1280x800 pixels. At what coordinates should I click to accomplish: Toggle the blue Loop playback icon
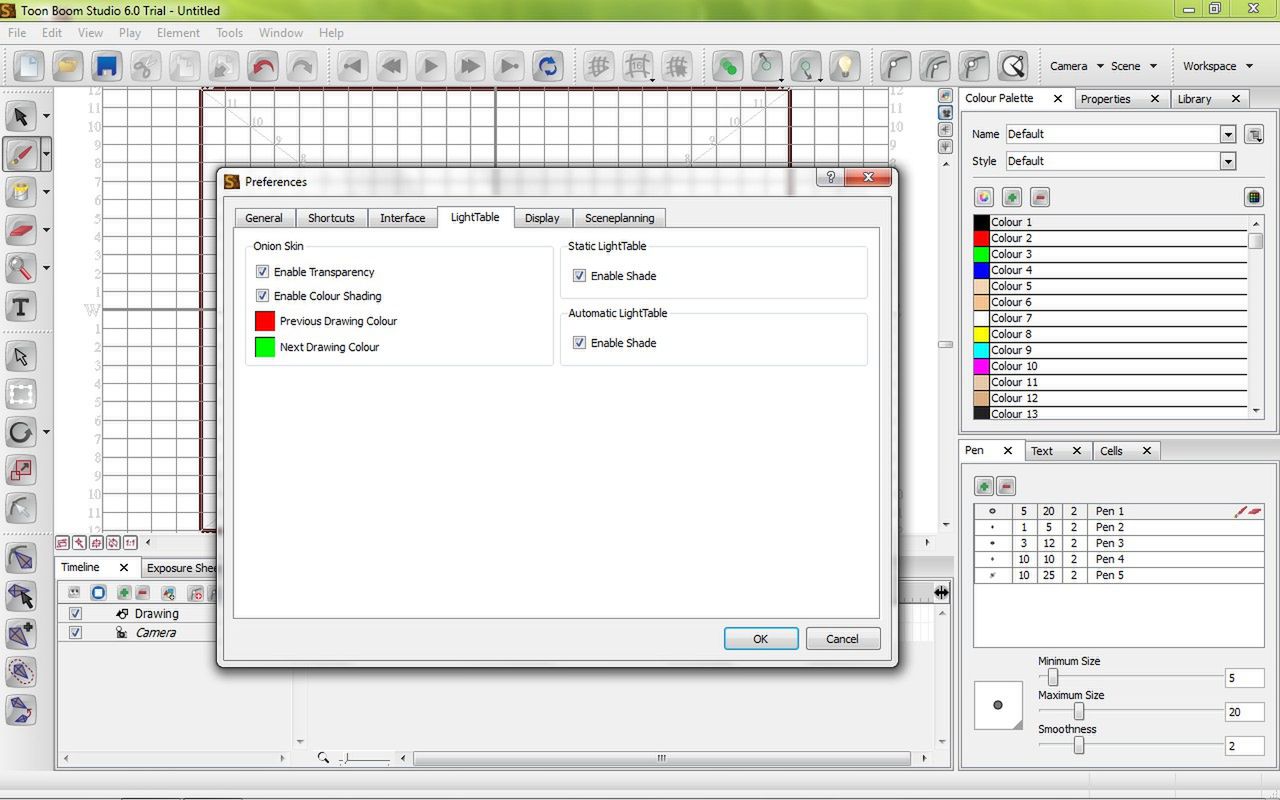click(548, 66)
